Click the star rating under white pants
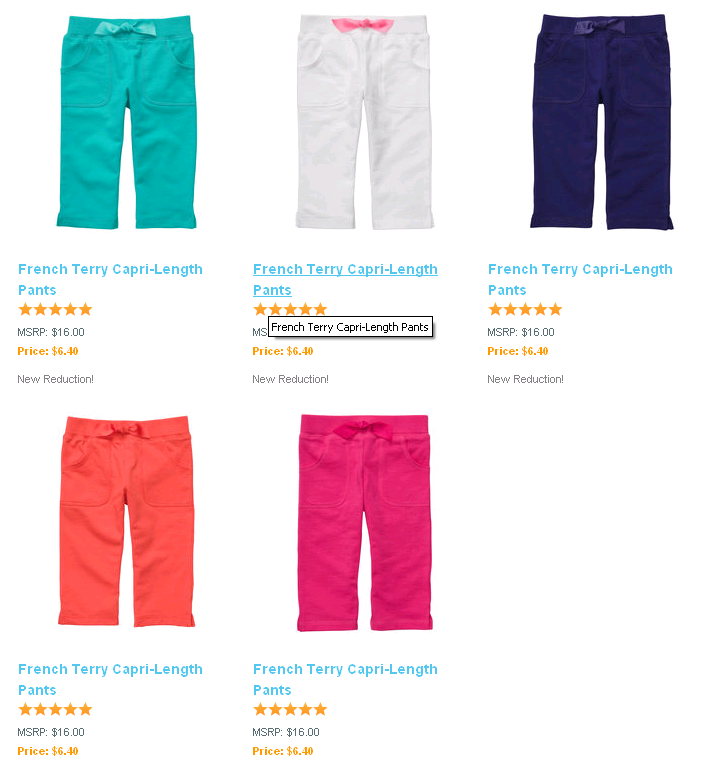713x757 pixels. 290,309
